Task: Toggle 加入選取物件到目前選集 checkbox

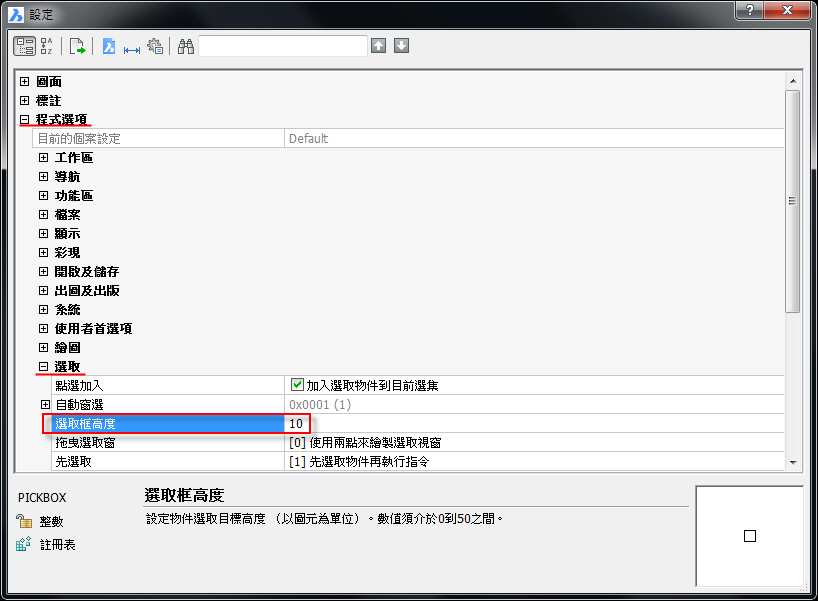Action: (x=297, y=385)
